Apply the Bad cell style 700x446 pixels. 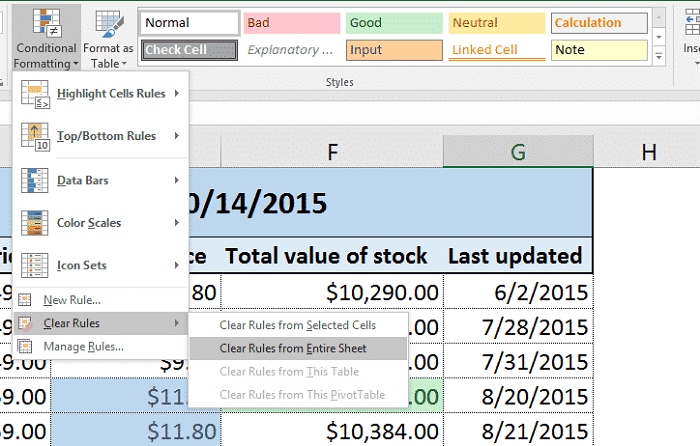[290, 23]
